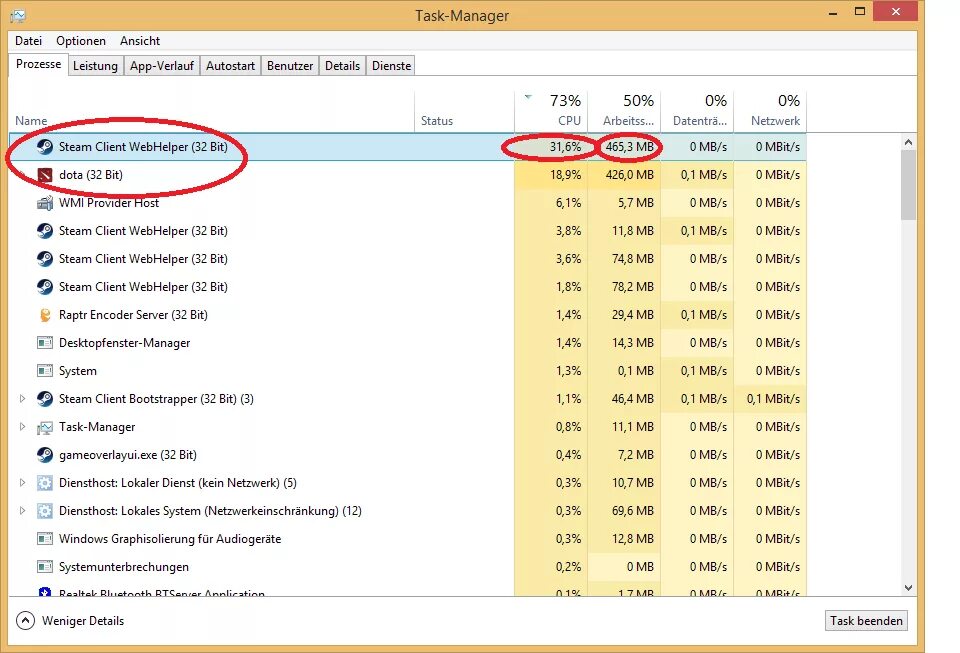Open the Optionen menu

click(x=80, y=41)
